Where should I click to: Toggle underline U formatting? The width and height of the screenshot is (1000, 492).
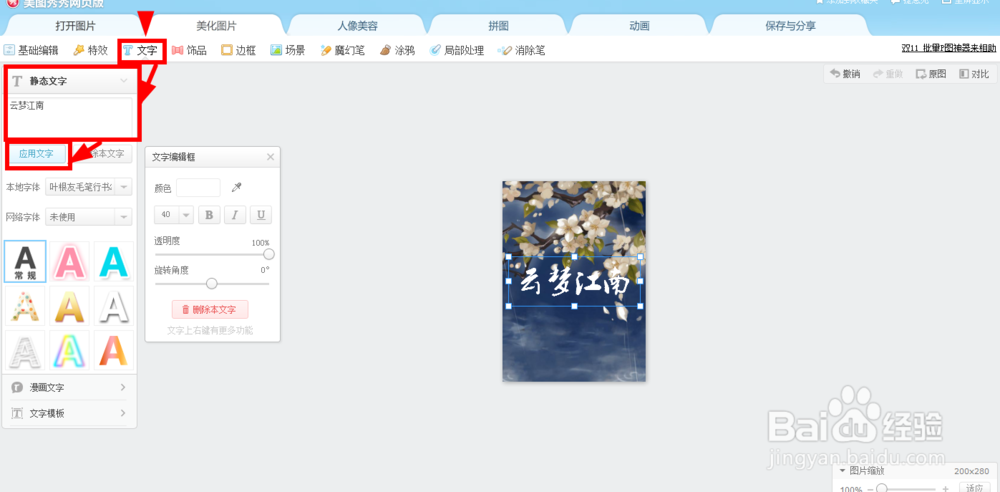[261, 215]
